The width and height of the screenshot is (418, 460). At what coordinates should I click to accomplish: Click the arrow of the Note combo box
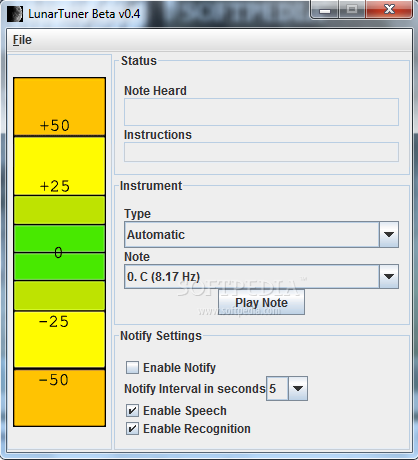[389, 277]
